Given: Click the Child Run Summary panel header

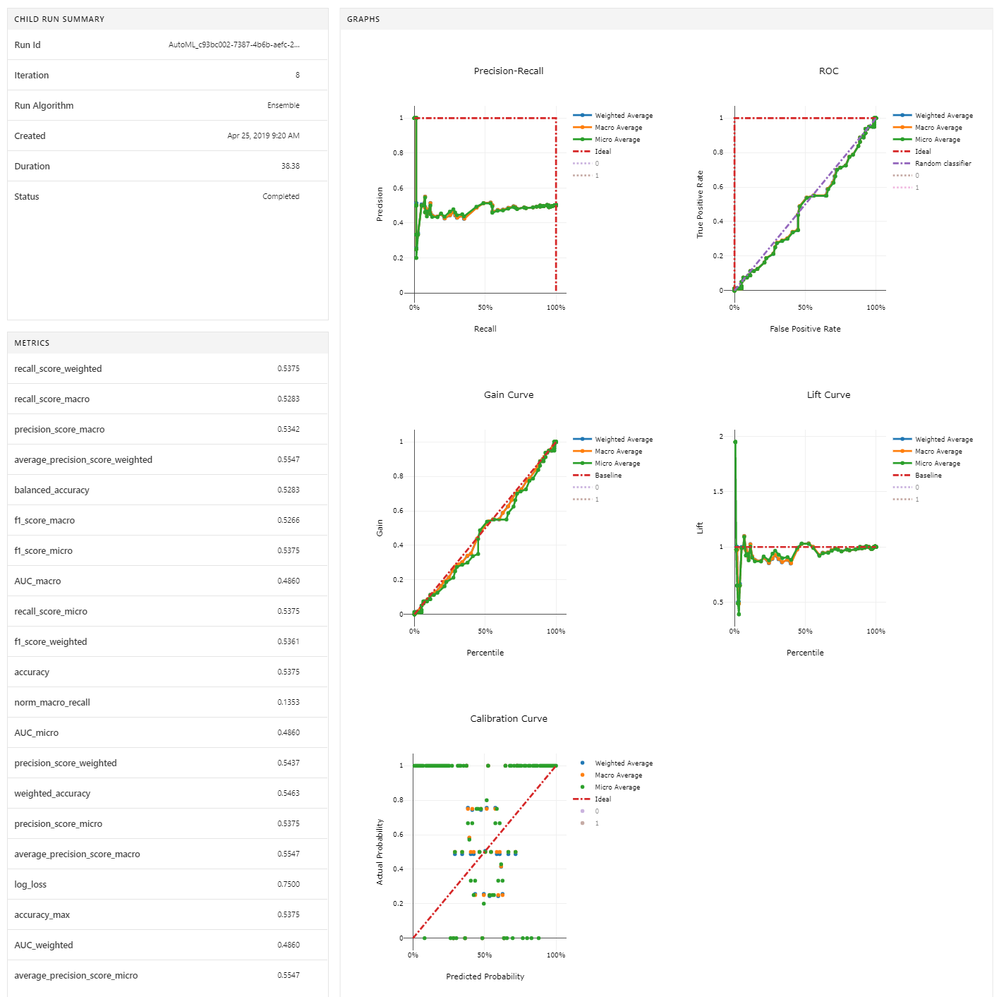Looking at the screenshot, I should (167, 19).
